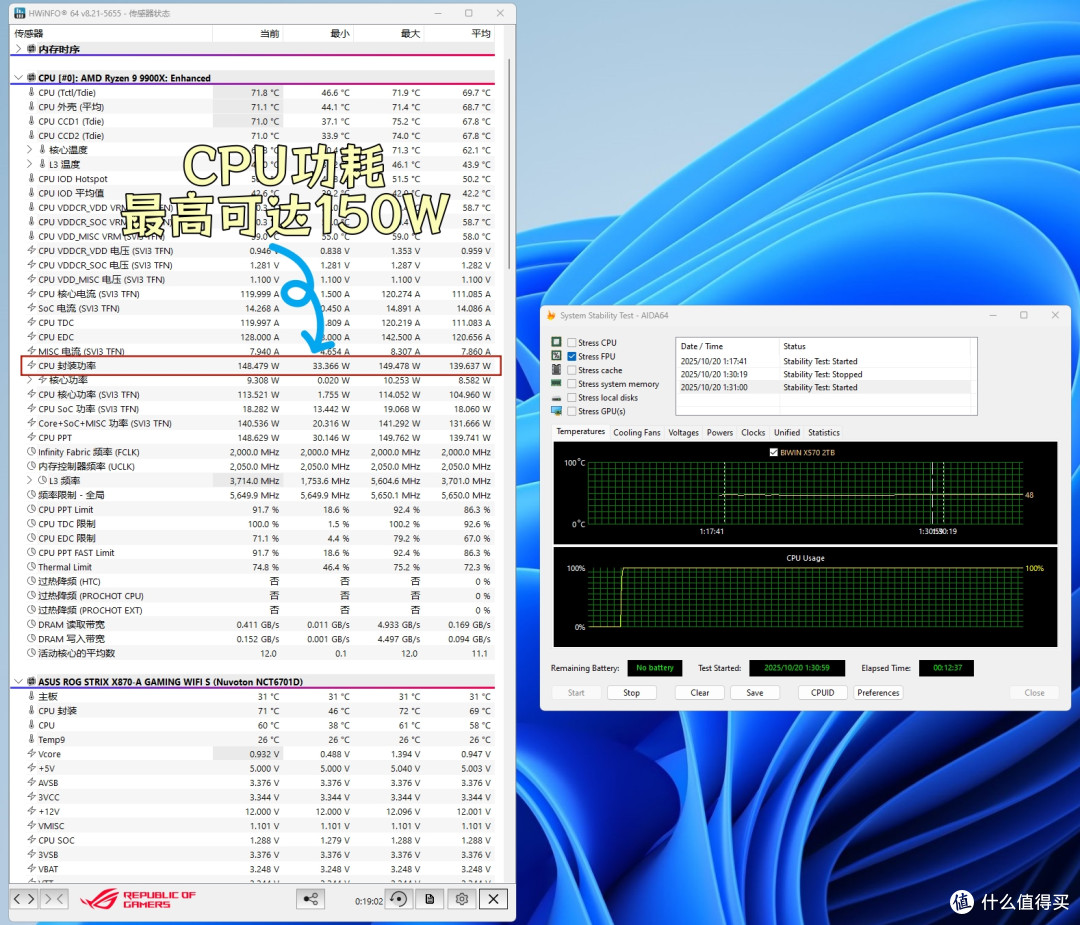The height and width of the screenshot is (925, 1080).
Task: Select the Temp9 row under ASUS board
Action: (253, 740)
